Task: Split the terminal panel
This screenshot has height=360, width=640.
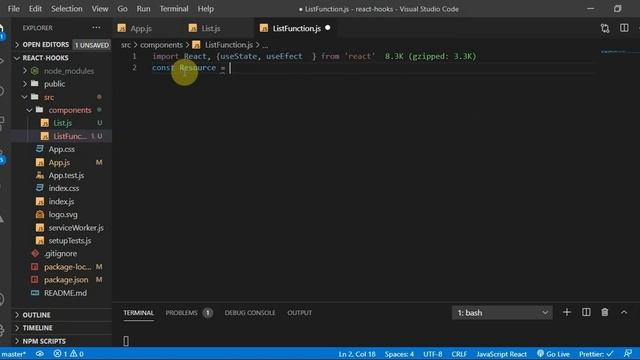Action: point(586,312)
